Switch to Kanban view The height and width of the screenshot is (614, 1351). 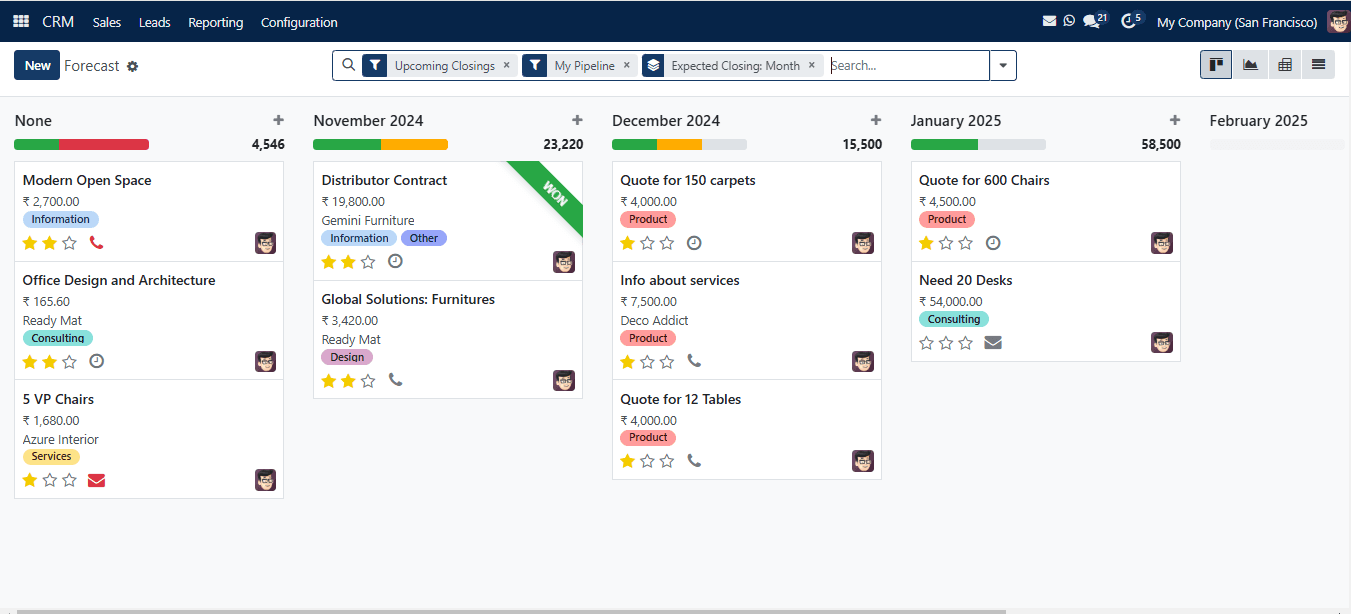coord(1217,65)
